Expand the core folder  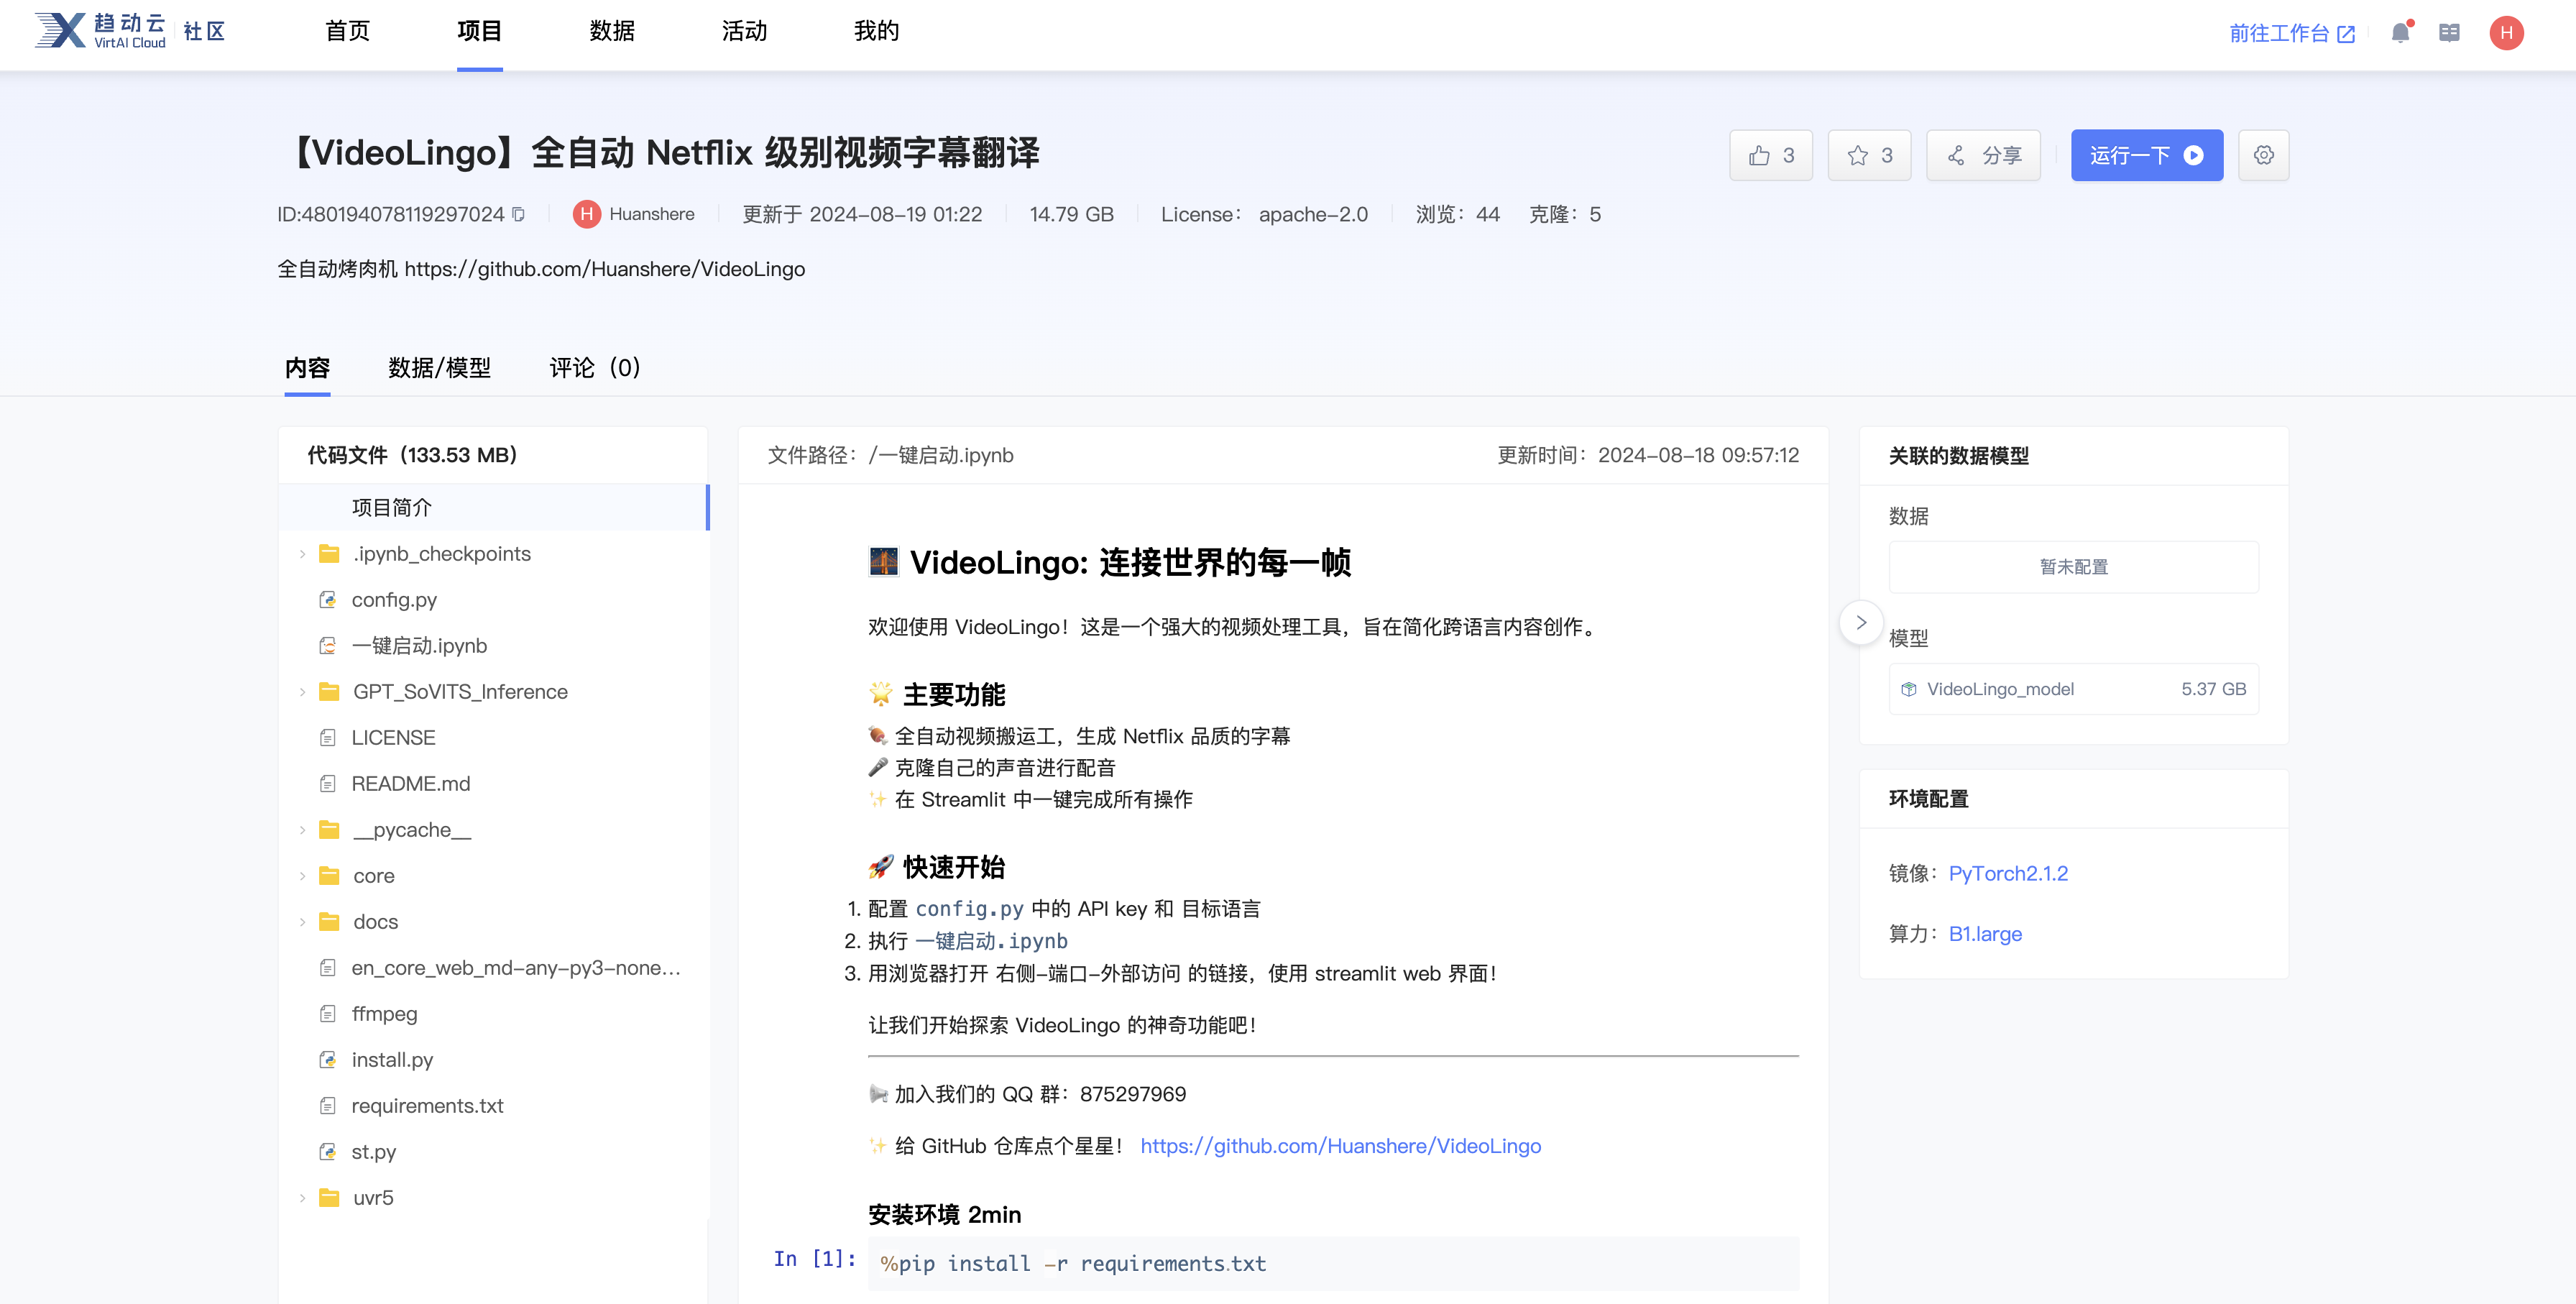[302, 876]
